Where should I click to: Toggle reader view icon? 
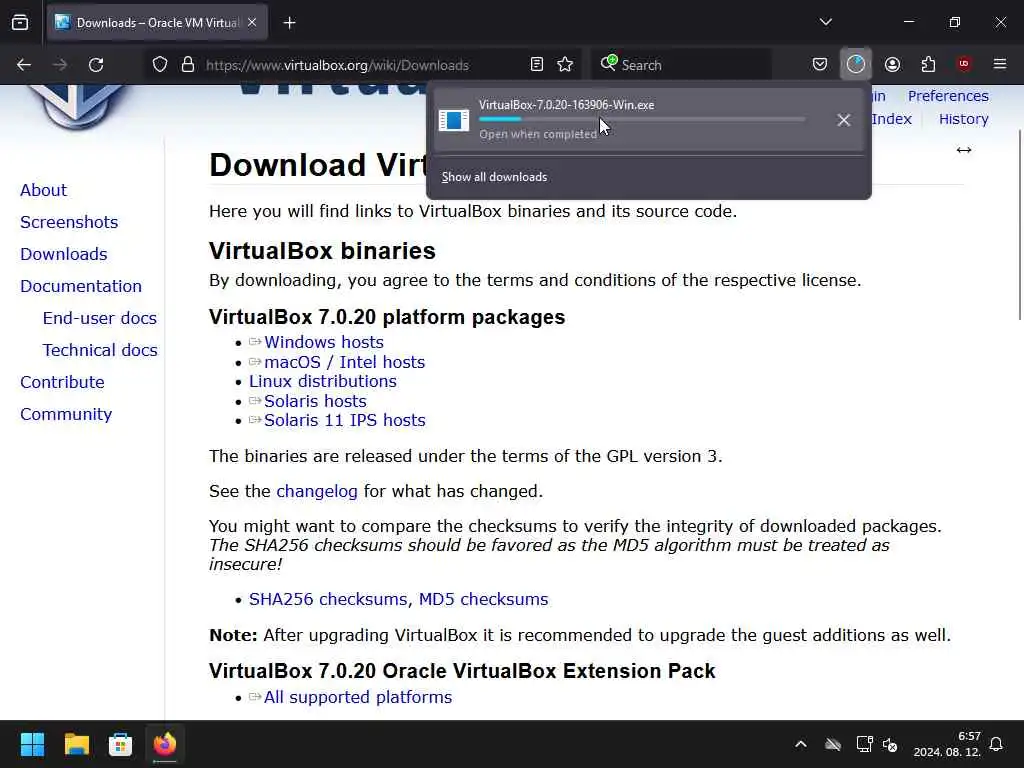537,65
